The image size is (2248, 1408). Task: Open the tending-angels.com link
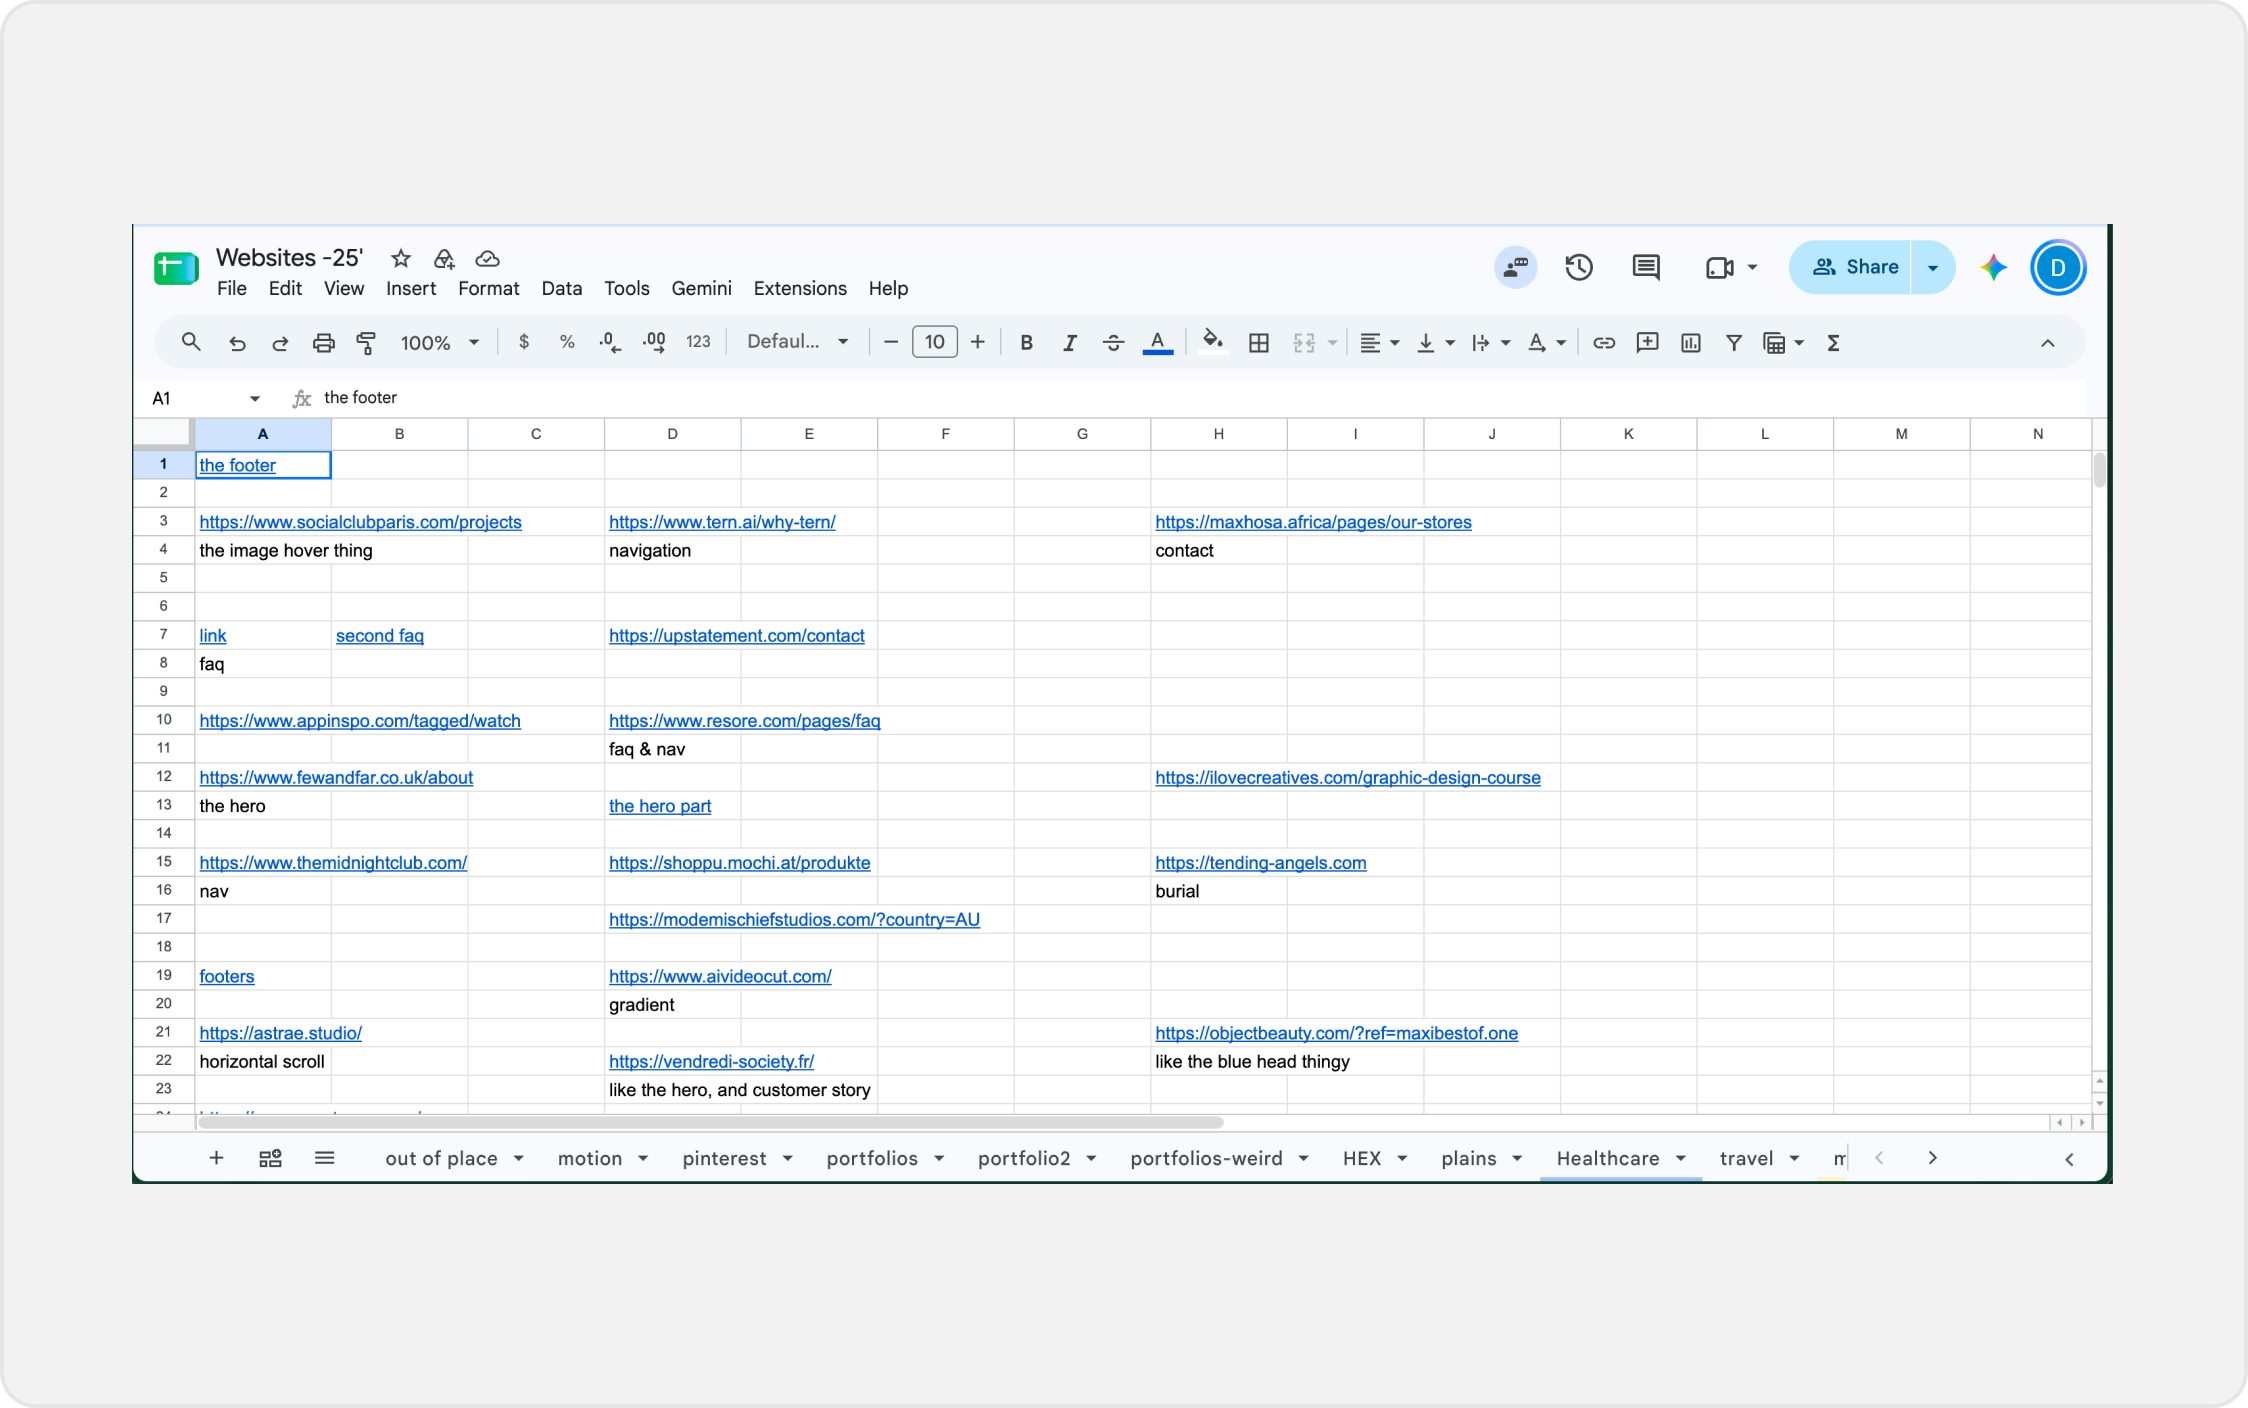tap(1260, 863)
